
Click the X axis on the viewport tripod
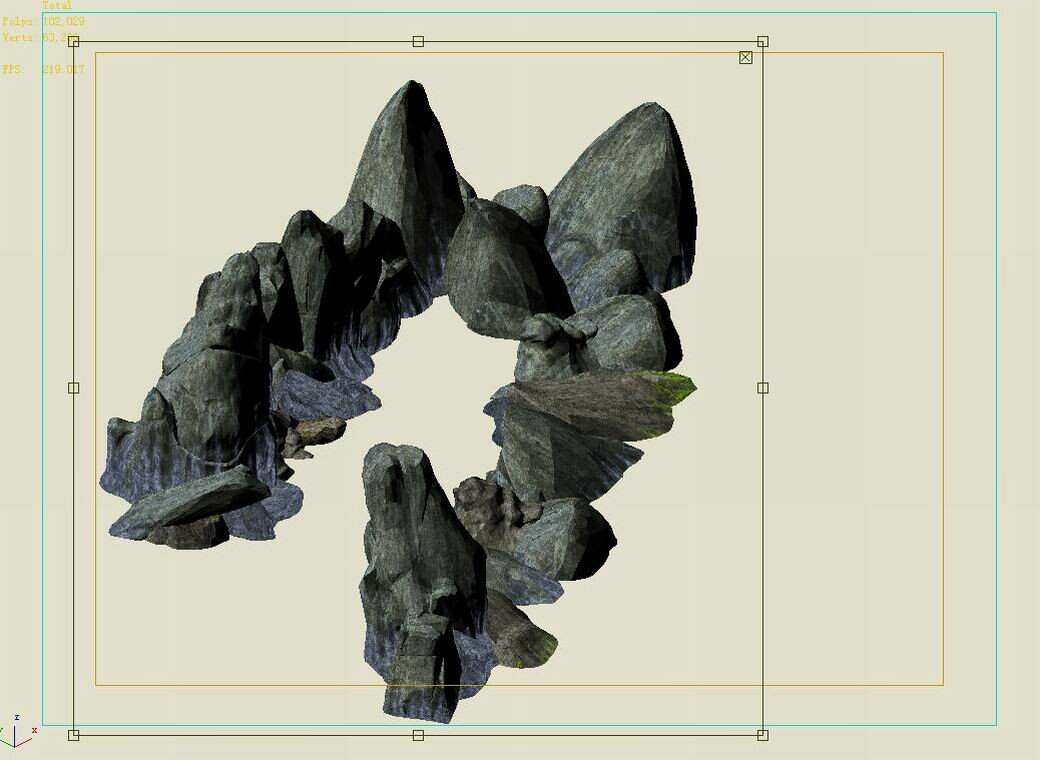34,730
